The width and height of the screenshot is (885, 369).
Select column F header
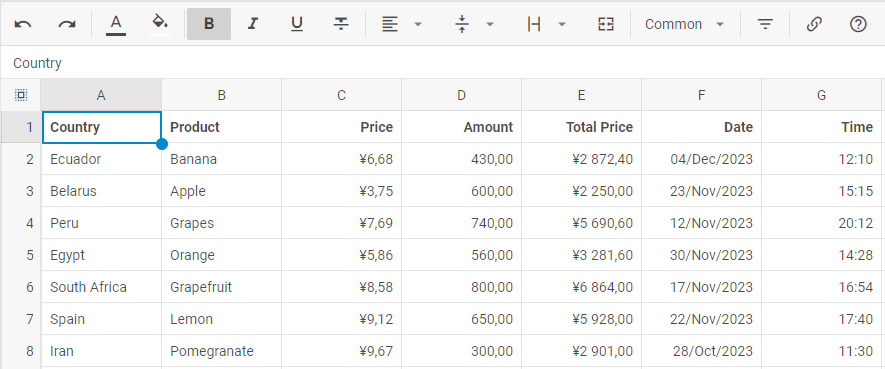[x=702, y=95]
